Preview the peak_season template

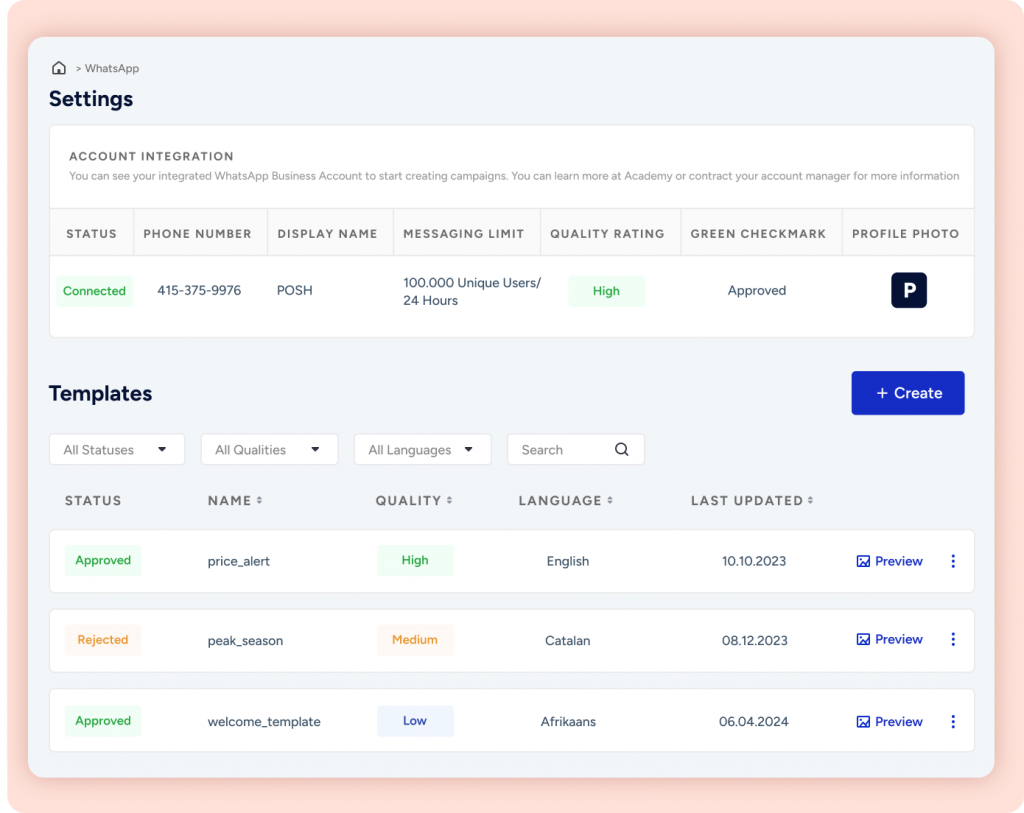pos(889,640)
